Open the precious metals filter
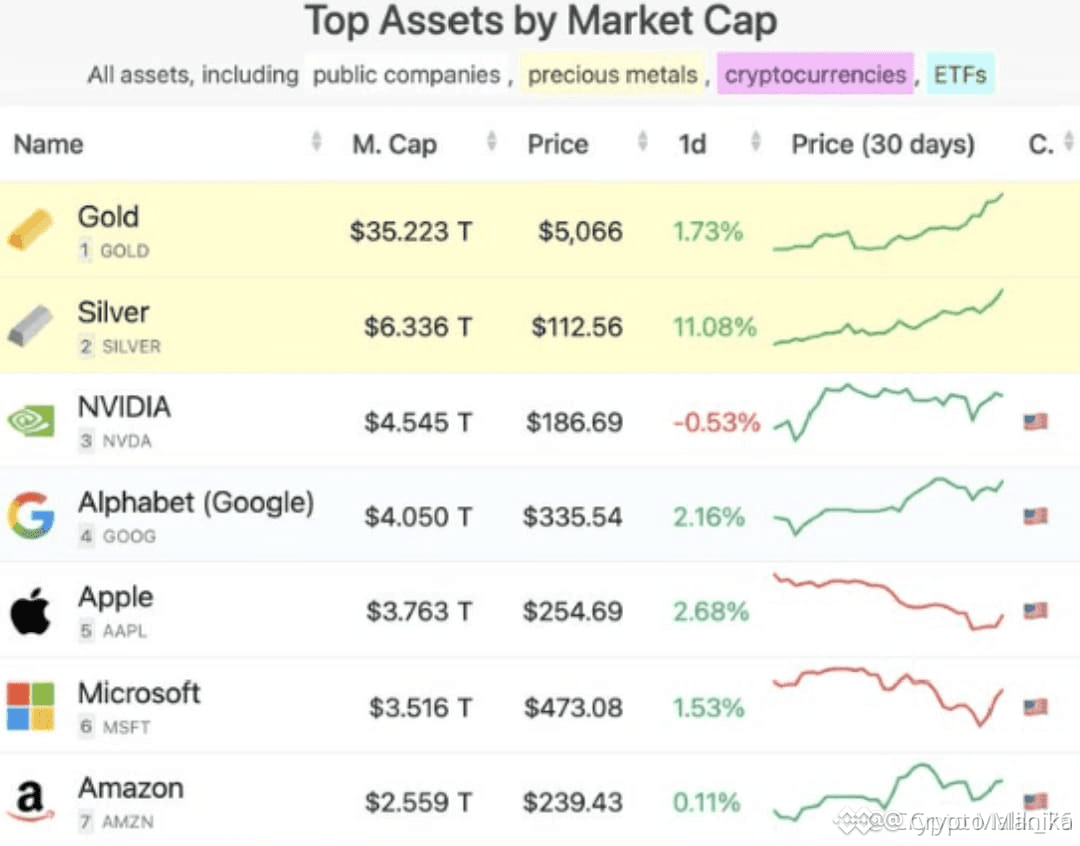Viewport: 1080px width, 846px height. coord(613,73)
